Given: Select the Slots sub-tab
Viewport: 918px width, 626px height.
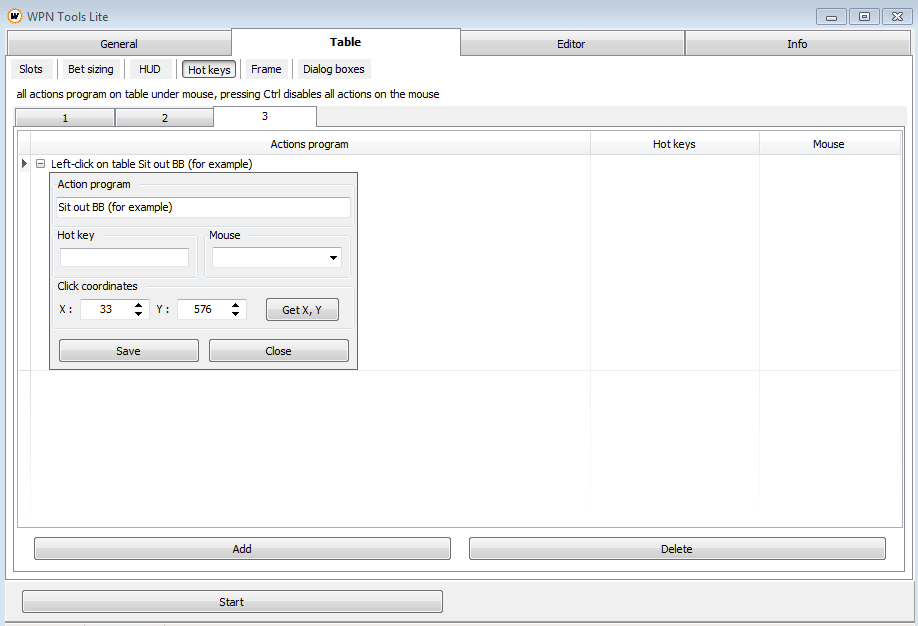Looking at the screenshot, I should click(31, 69).
